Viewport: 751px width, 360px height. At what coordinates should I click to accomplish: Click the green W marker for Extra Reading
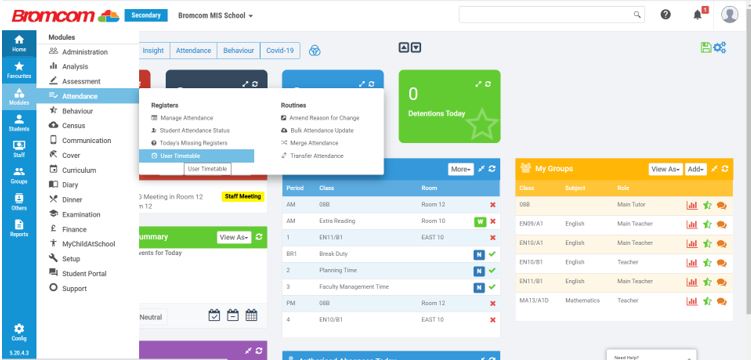pyautogui.click(x=479, y=222)
